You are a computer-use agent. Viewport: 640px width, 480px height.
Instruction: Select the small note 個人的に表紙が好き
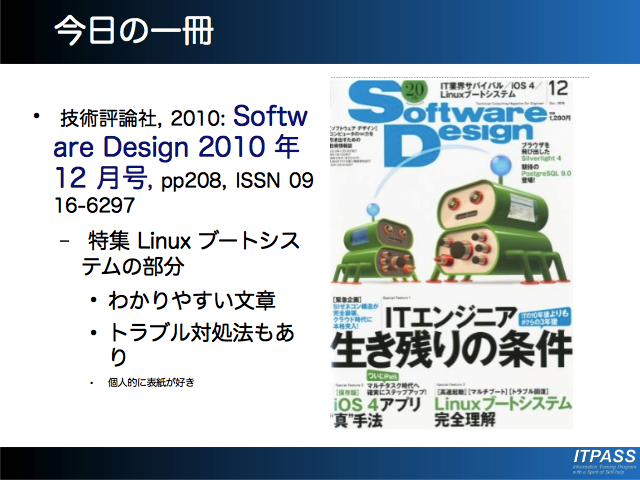click(x=150, y=382)
